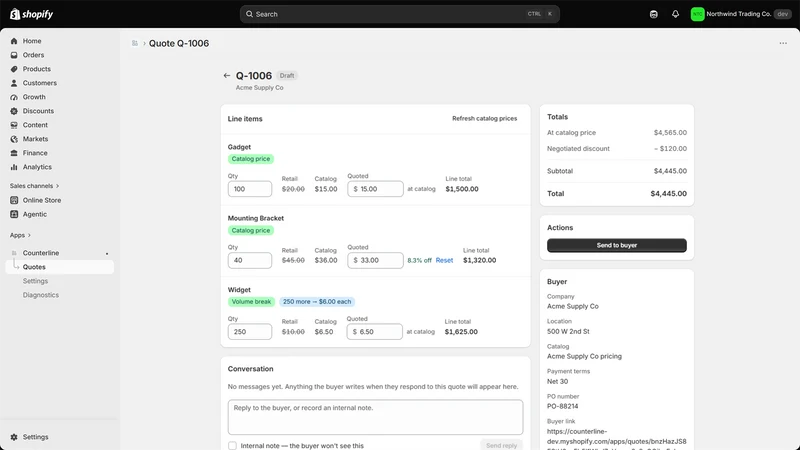Screen dimensions: 800x450
Task: Click the Mounting Bracket Catalog price badge
Action: pos(251,230)
